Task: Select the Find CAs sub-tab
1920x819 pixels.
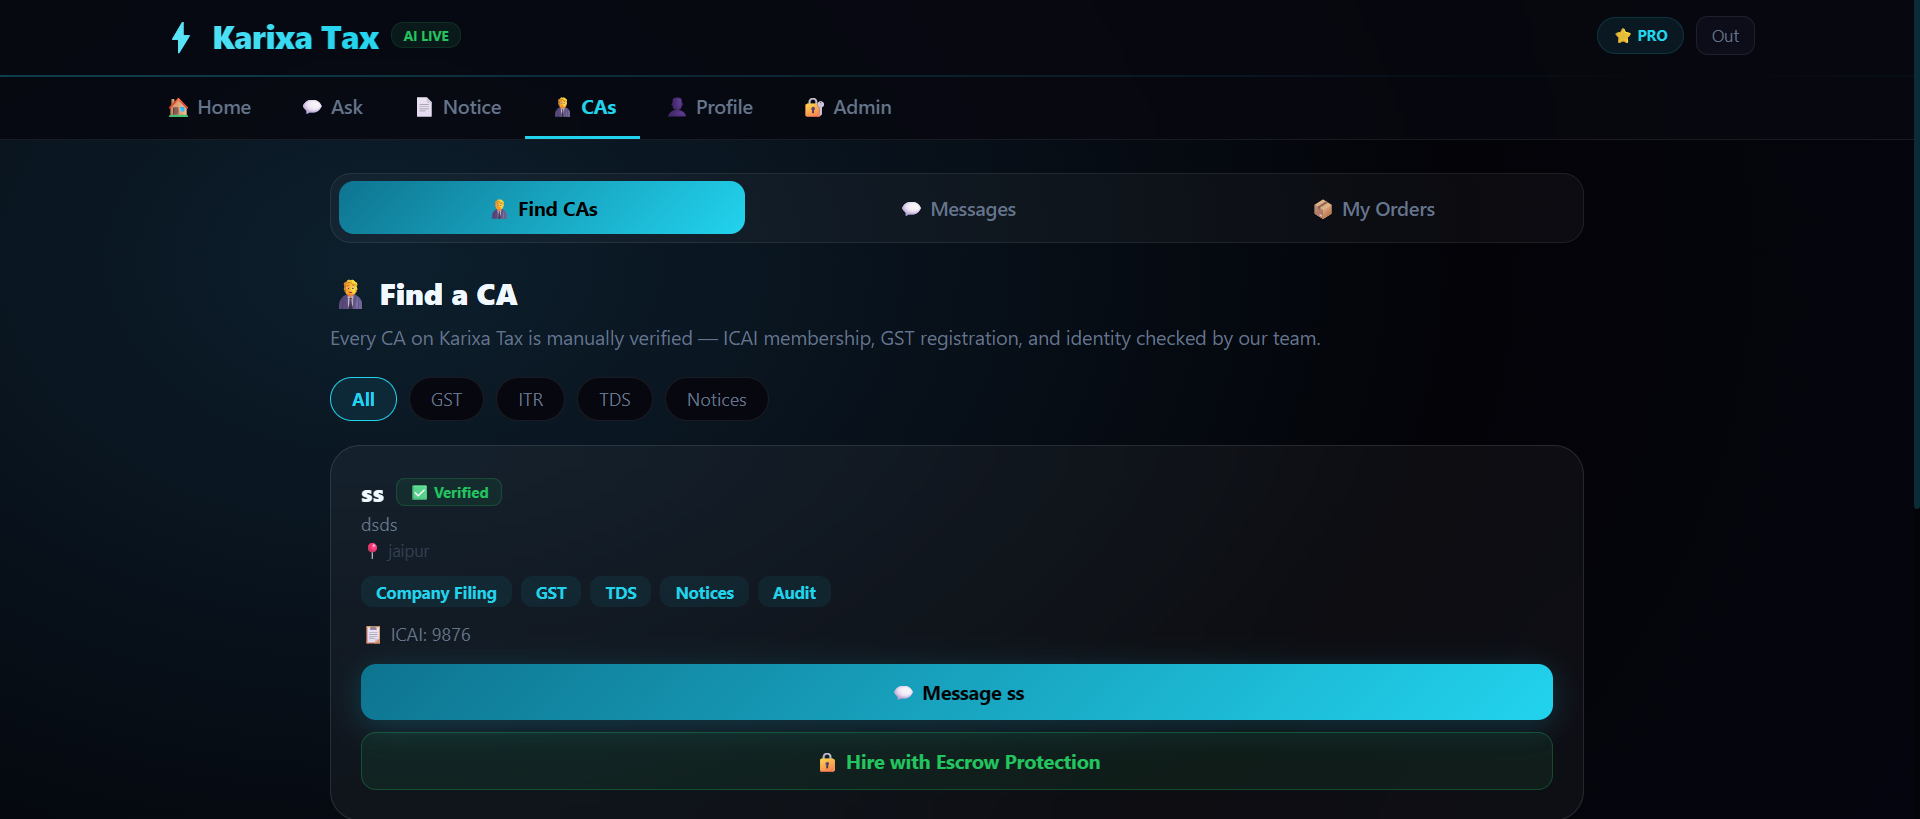Action: (x=542, y=208)
